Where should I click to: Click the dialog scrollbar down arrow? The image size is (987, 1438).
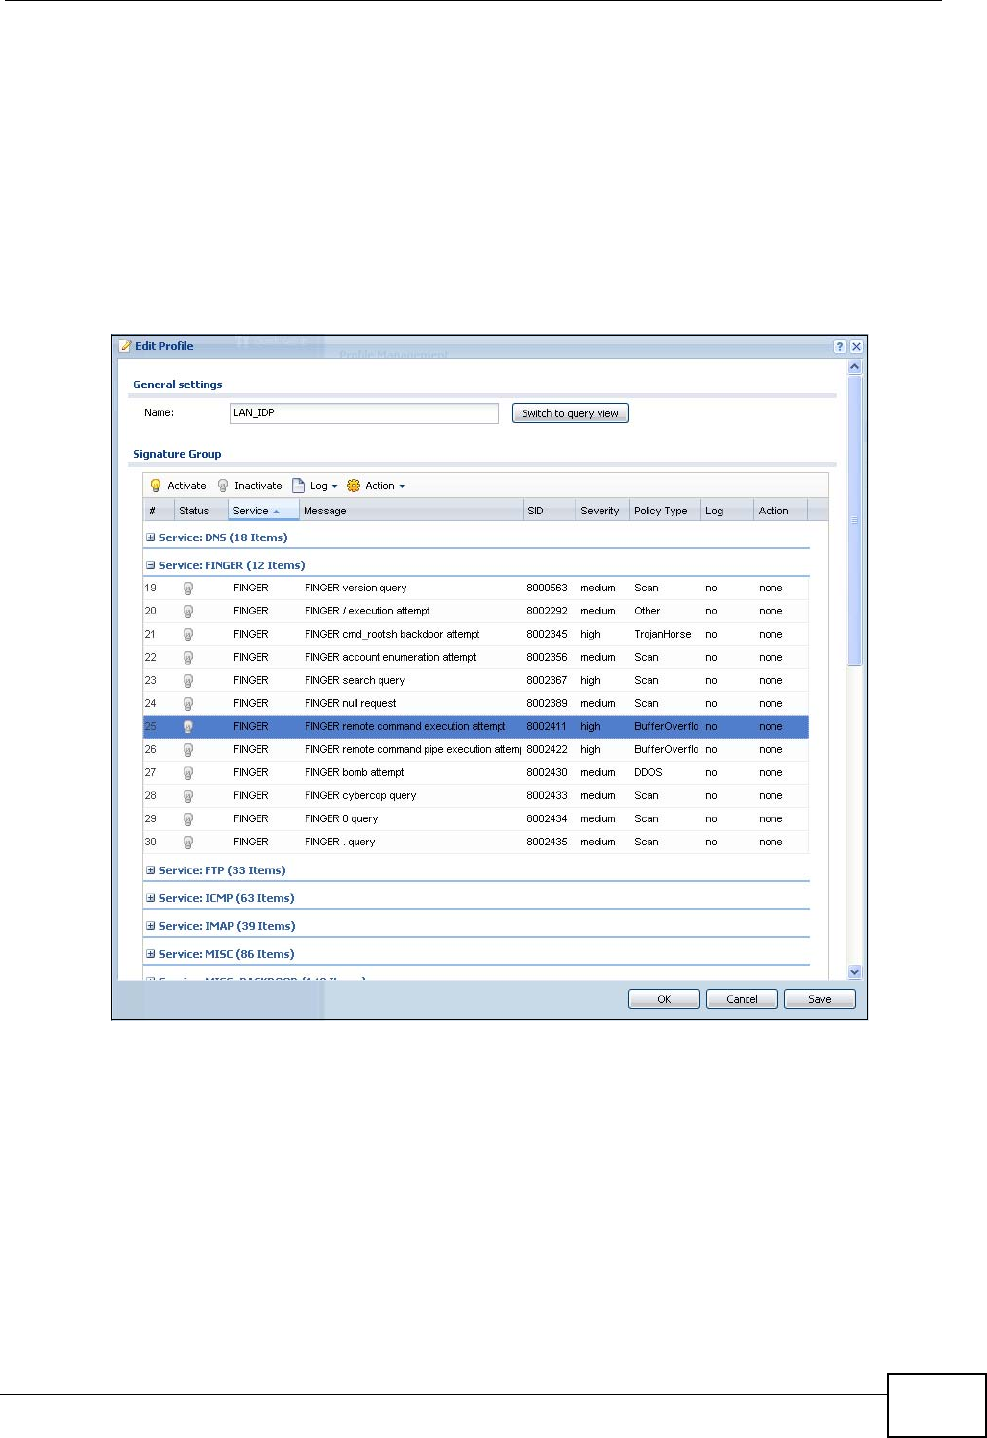pyautogui.click(x=854, y=972)
